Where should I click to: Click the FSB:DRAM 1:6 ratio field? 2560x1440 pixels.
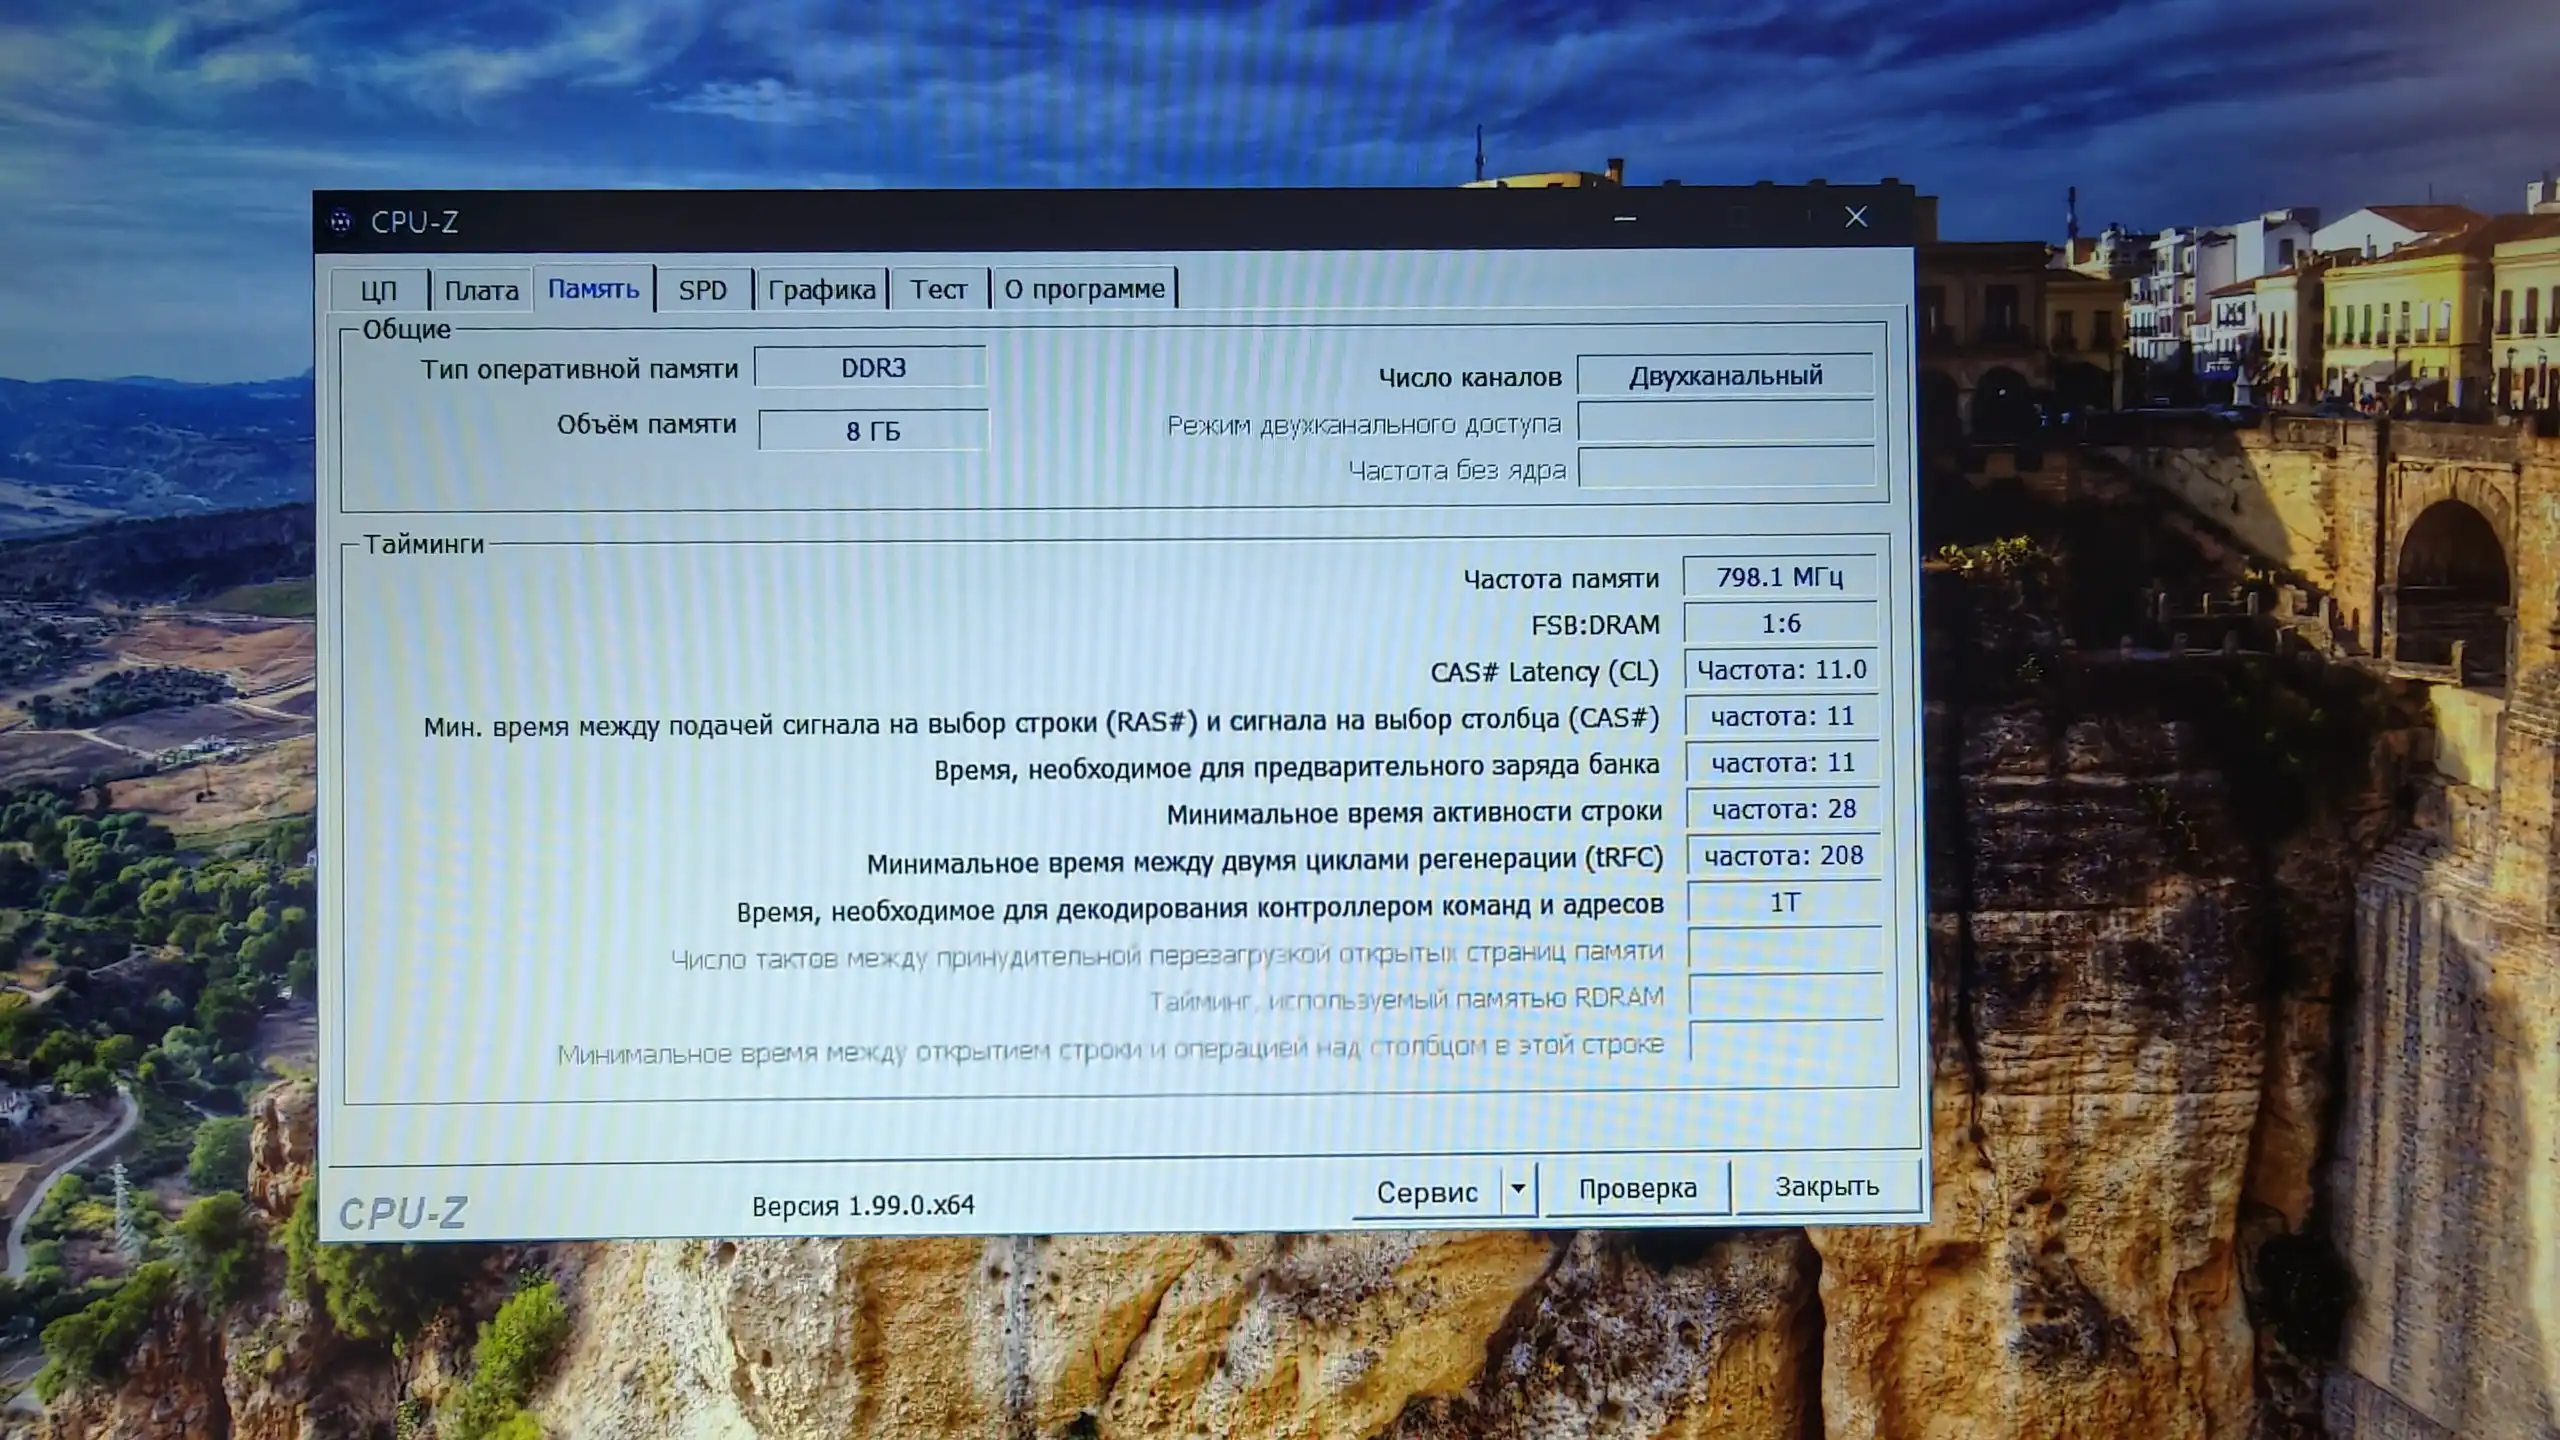(x=1782, y=623)
